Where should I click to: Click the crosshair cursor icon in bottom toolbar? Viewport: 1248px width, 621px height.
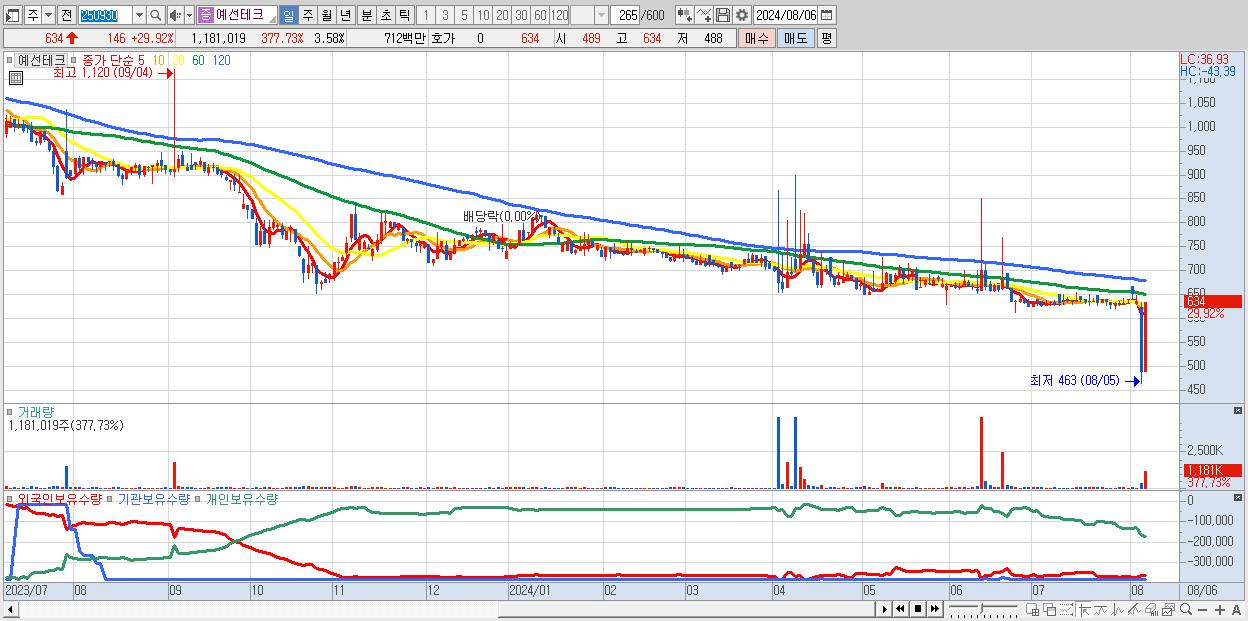click(x=1084, y=610)
